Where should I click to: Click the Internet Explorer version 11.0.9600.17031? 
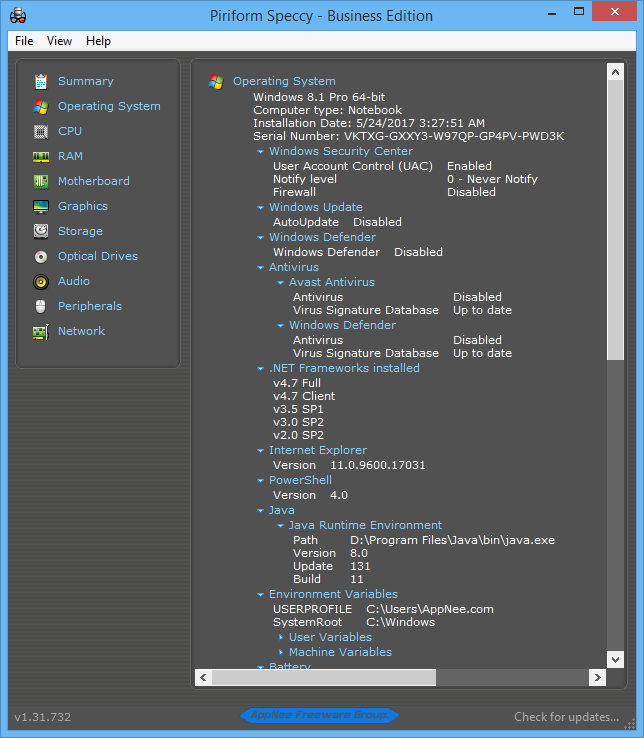378,465
